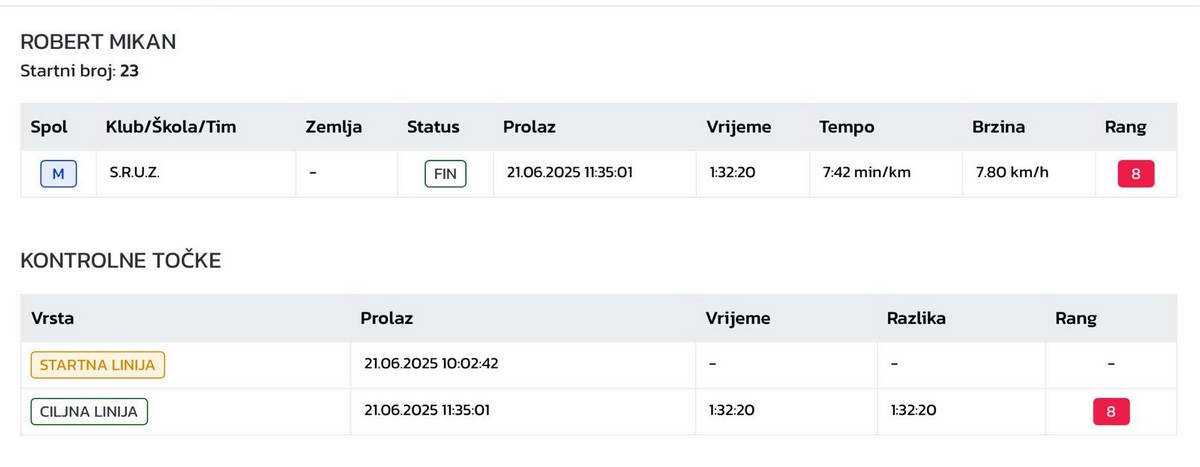Click the 7:42 min/km pace value
This screenshot has height=467, width=1200.
click(866, 173)
